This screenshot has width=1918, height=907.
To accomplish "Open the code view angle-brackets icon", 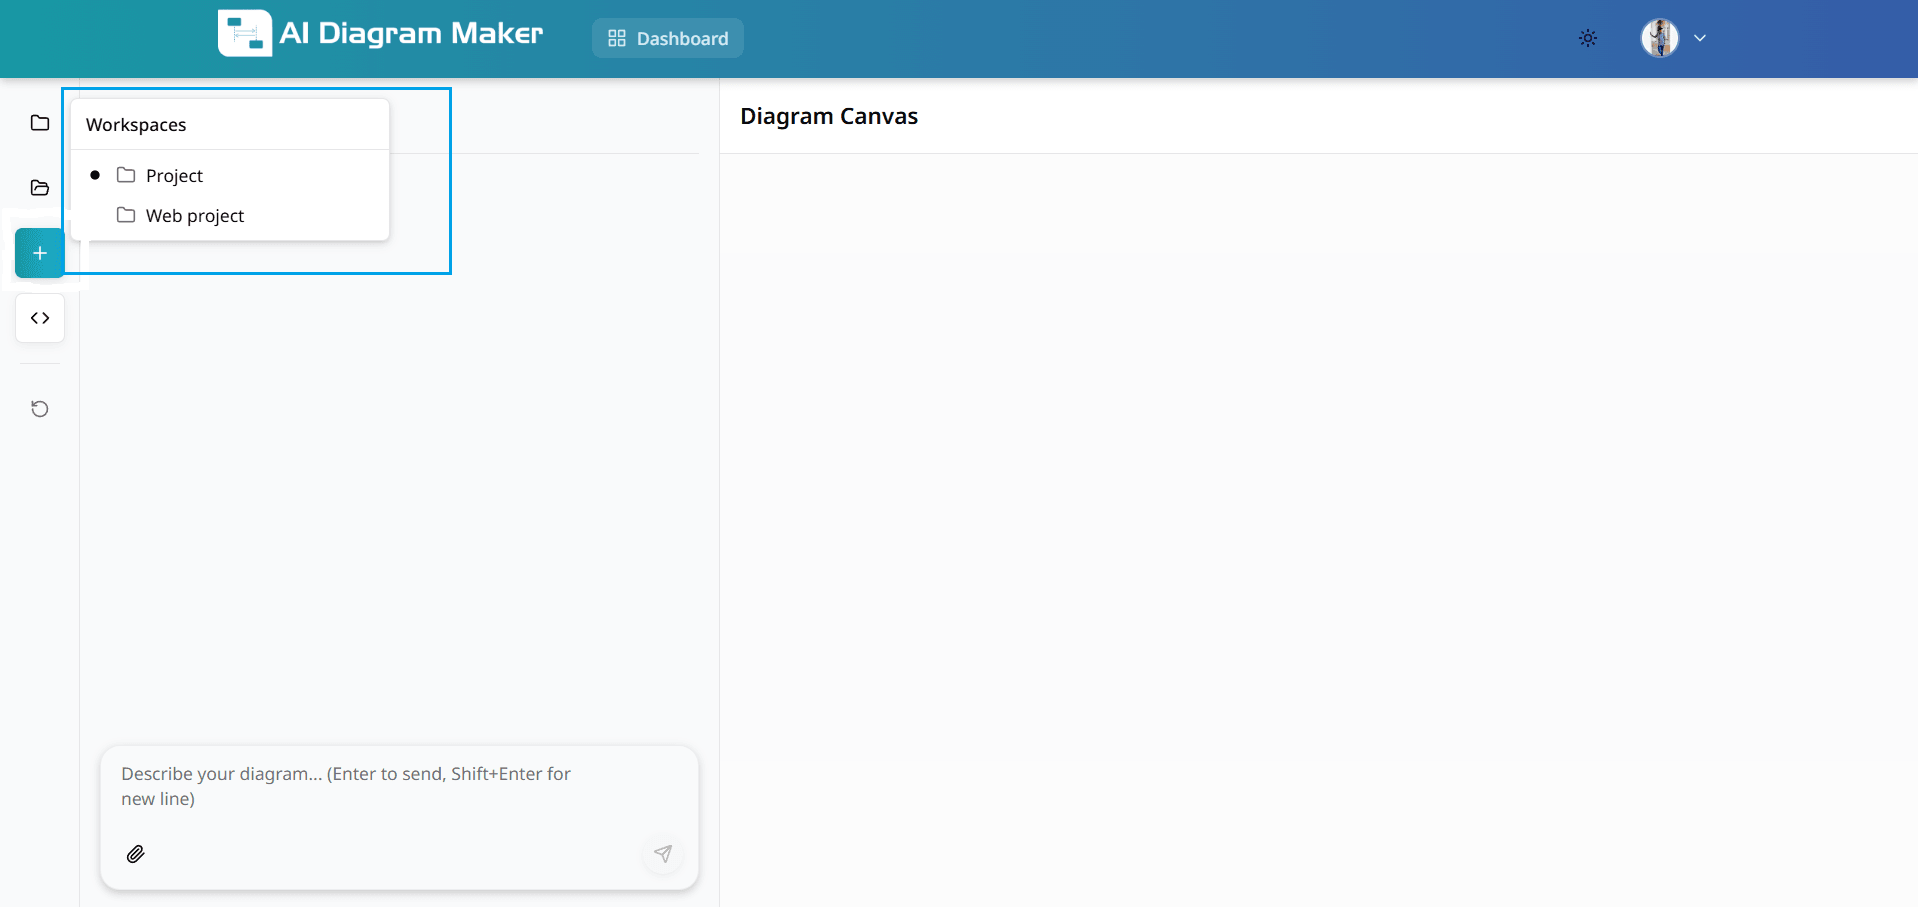I will (x=40, y=318).
